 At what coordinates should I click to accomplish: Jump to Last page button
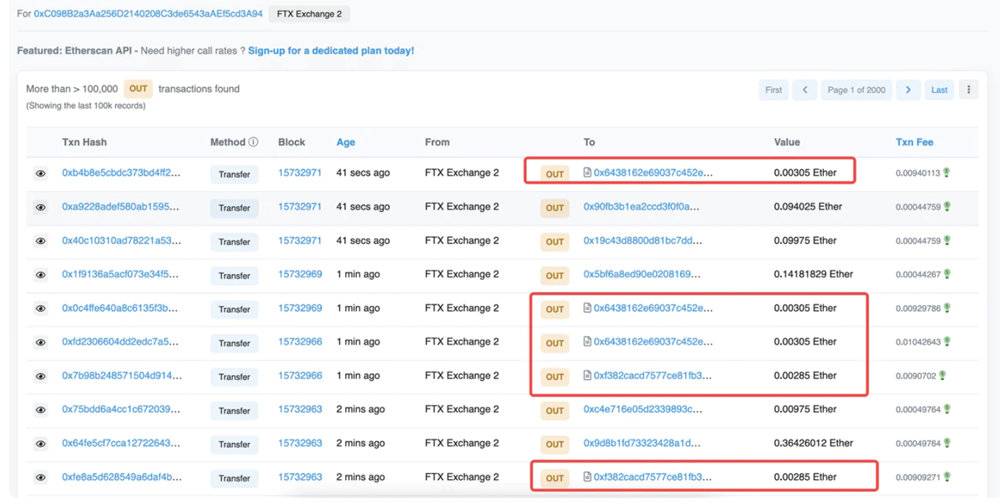click(x=939, y=90)
